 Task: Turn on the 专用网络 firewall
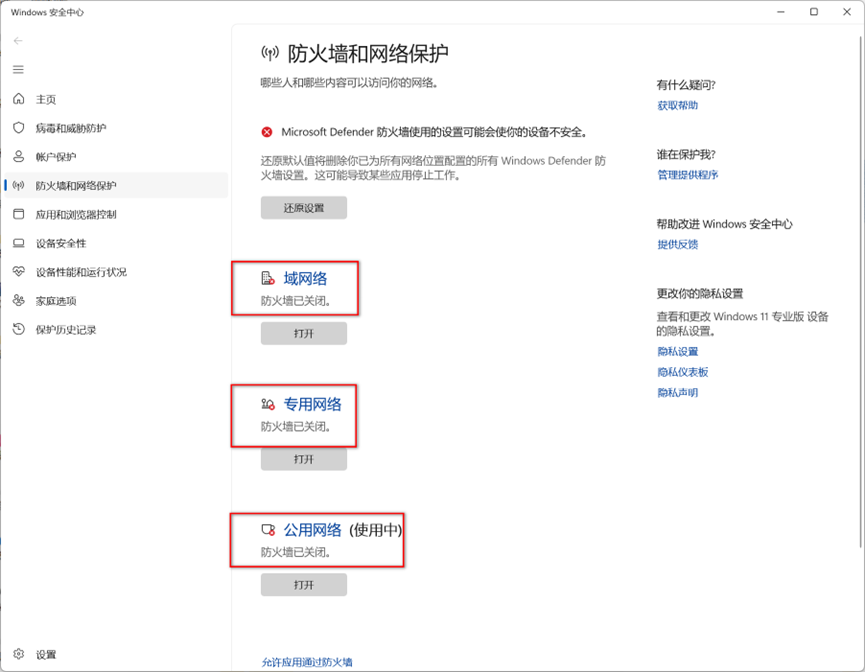pyautogui.click(x=304, y=458)
